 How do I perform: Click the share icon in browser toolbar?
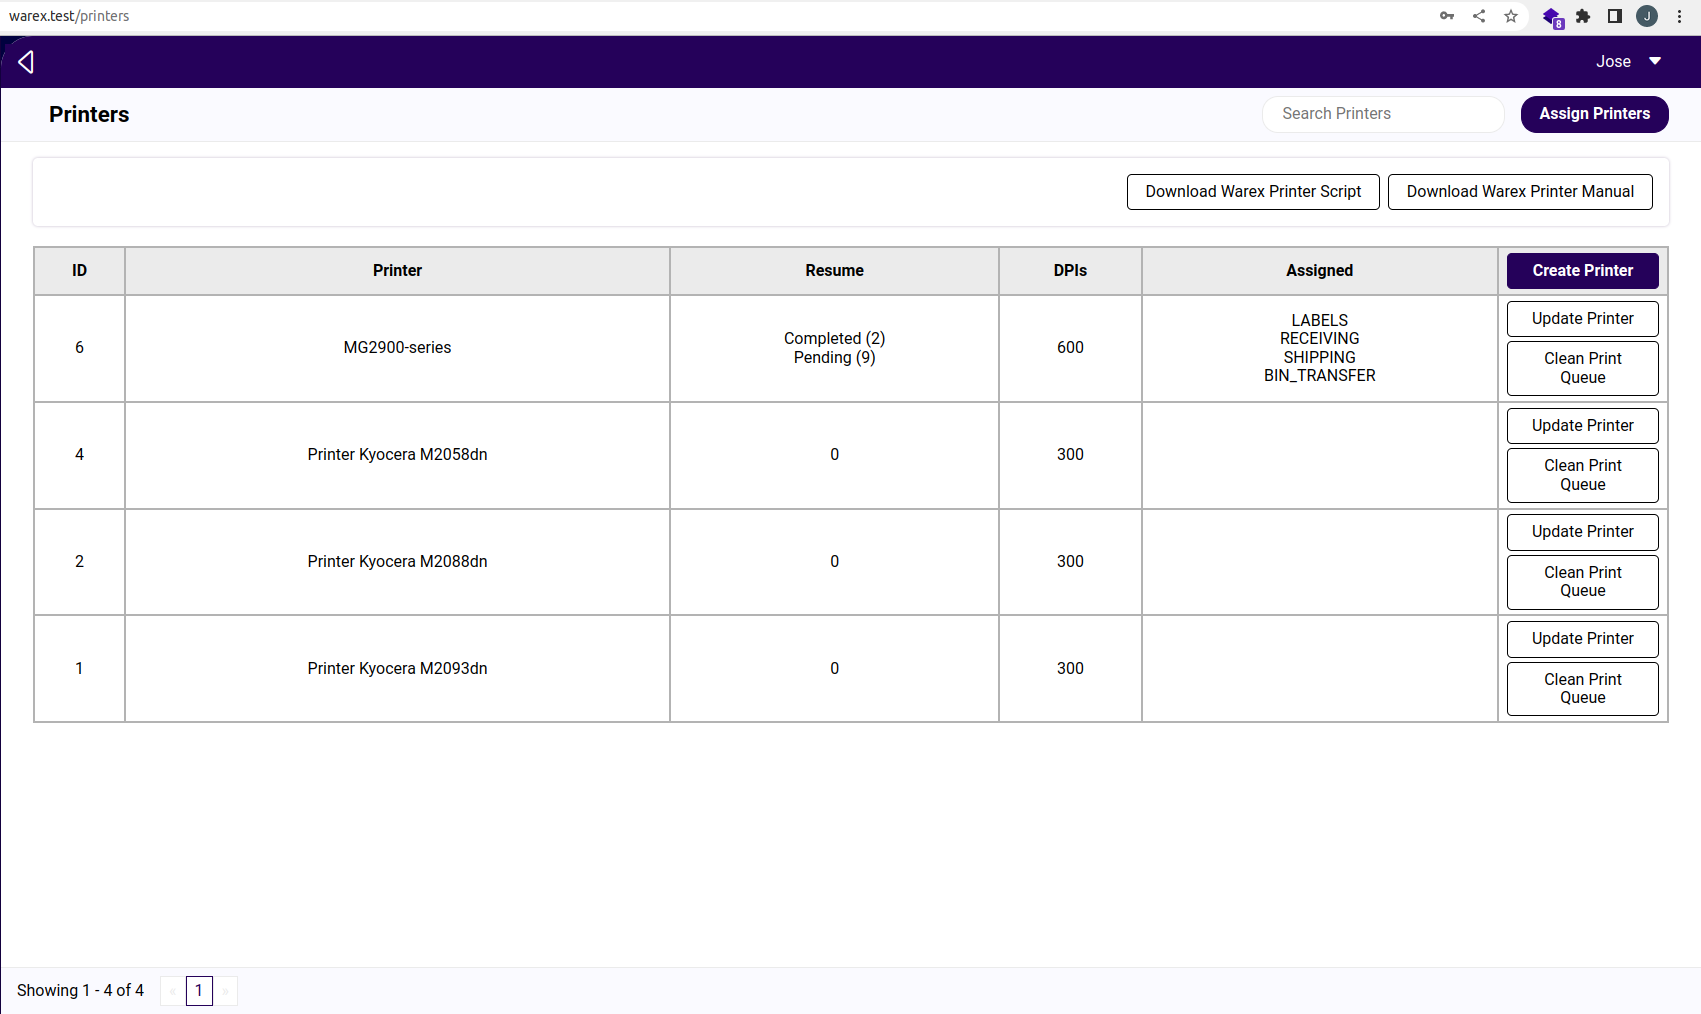click(1479, 16)
